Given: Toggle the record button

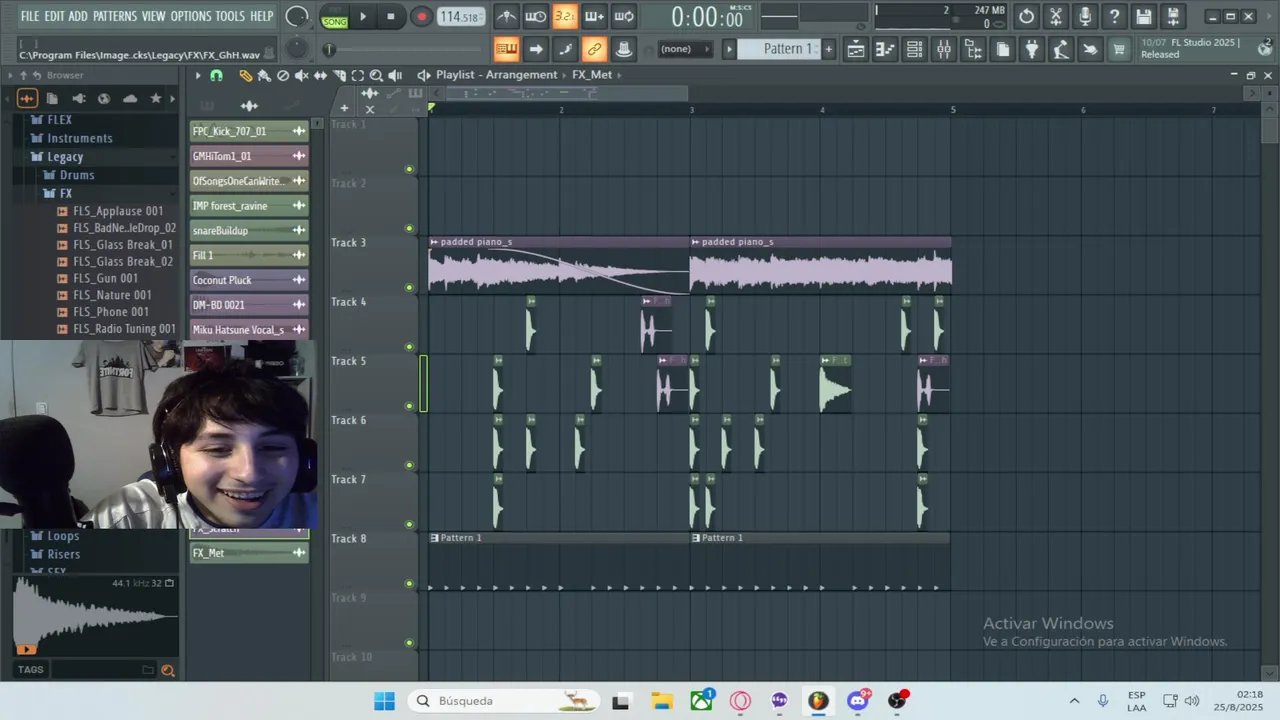Looking at the screenshot, I should click(421, 16).
